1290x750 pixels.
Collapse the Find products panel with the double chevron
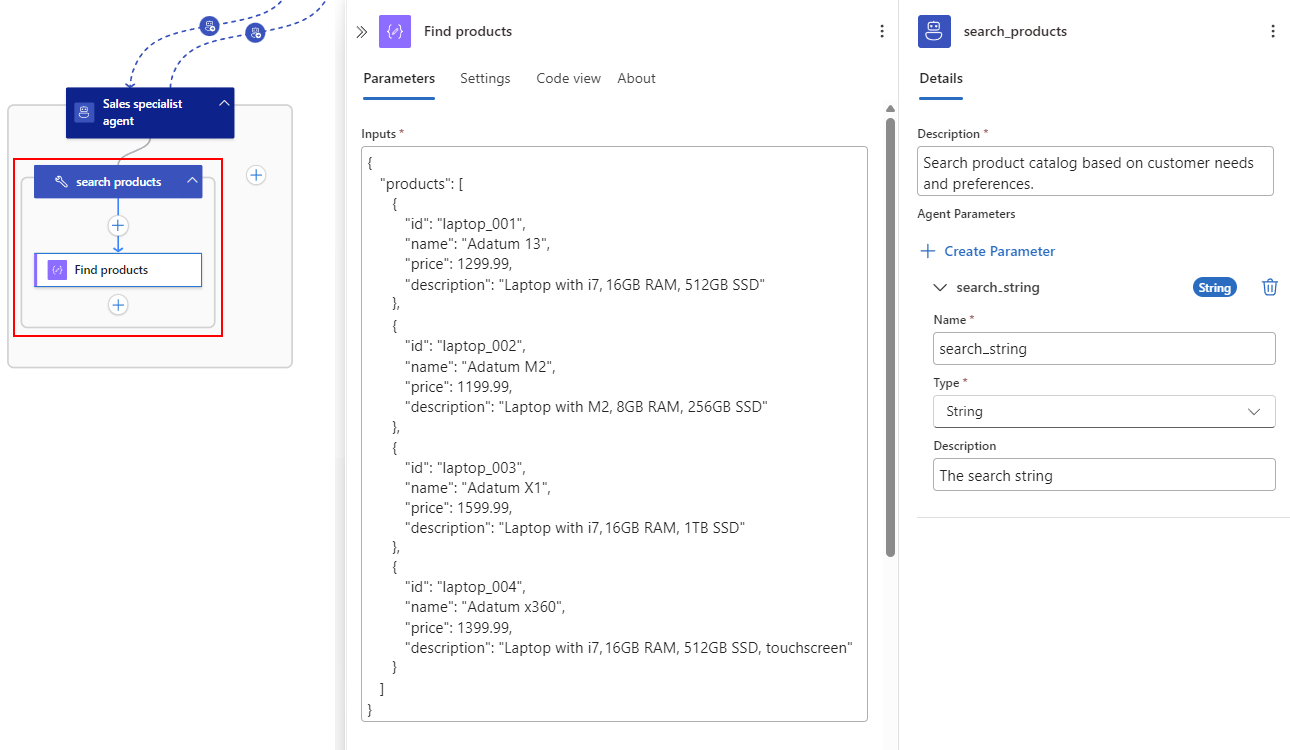click(x=362, y=32)
